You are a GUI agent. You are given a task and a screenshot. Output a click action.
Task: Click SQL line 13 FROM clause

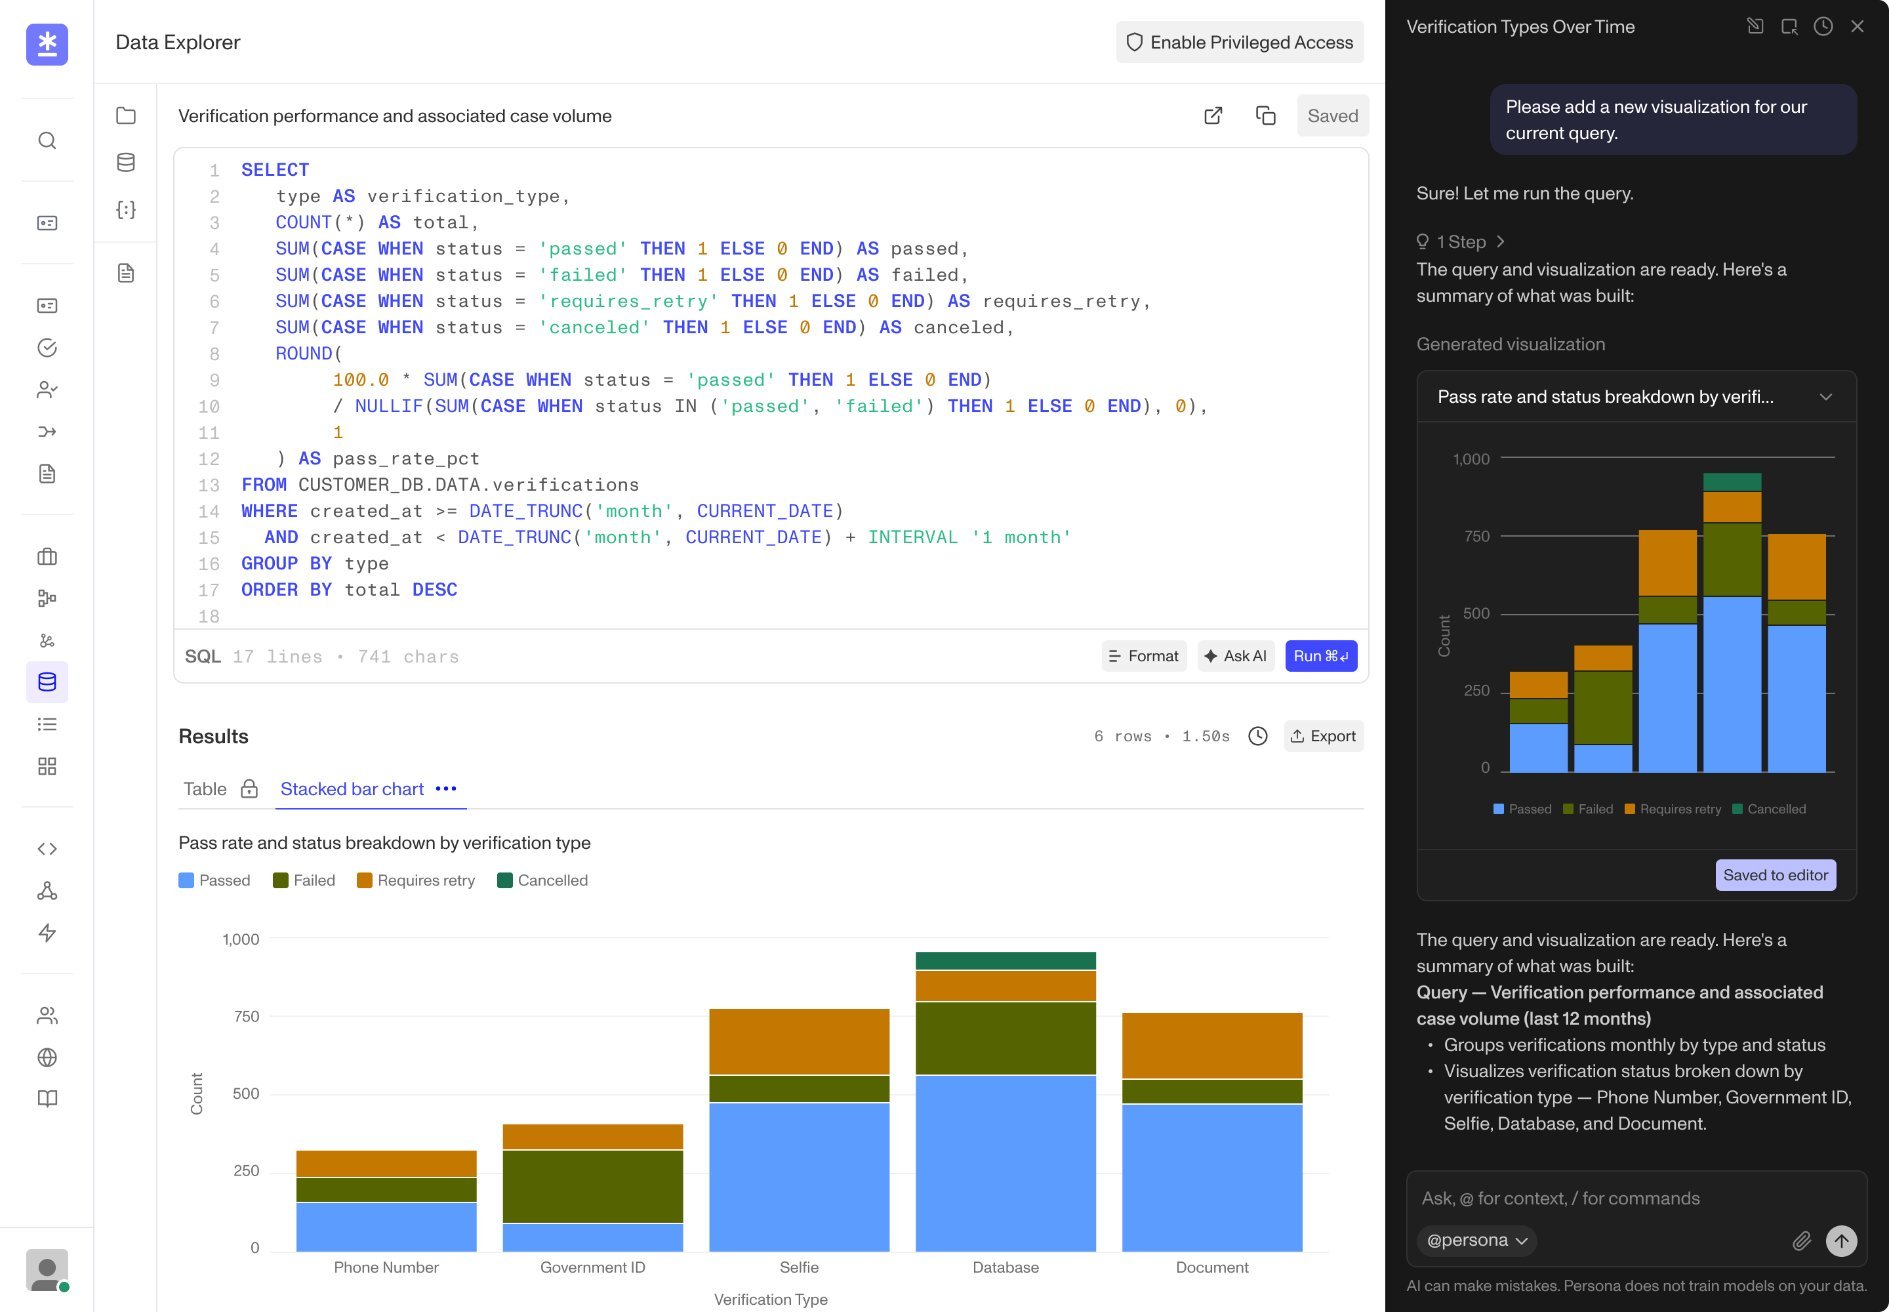[440, 485]
